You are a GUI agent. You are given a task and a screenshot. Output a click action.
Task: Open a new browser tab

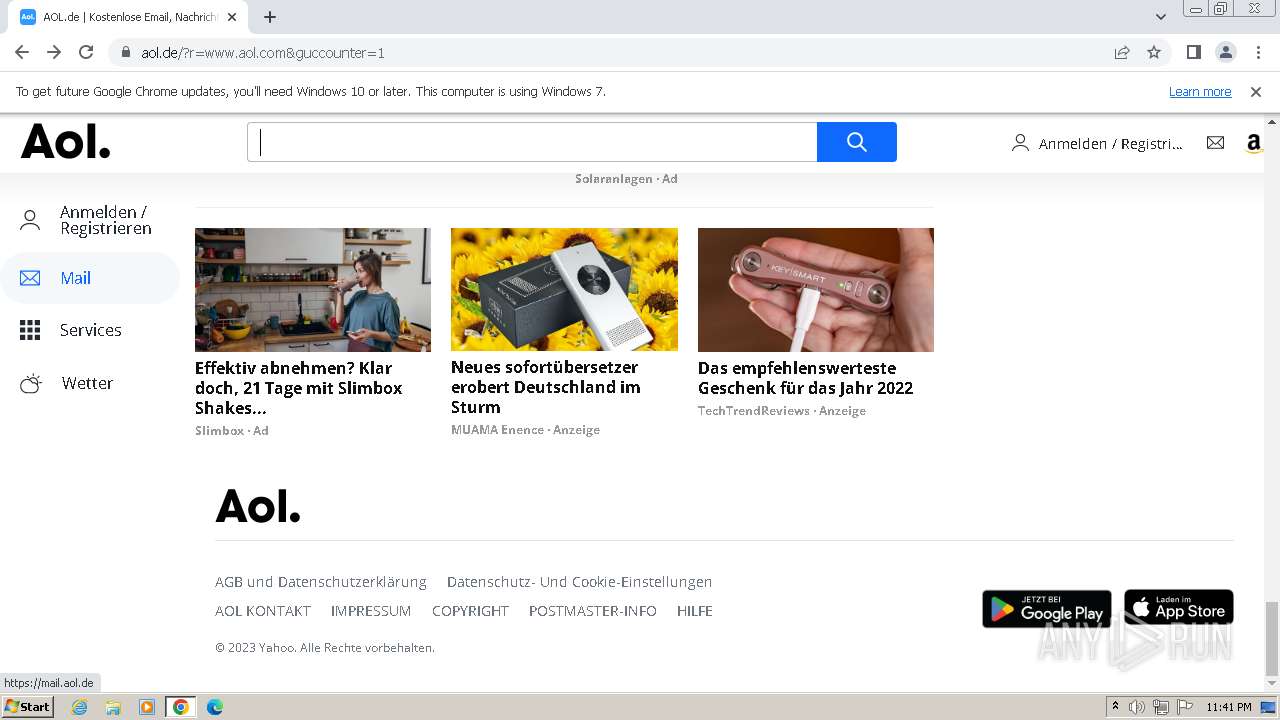pos(270,17)
